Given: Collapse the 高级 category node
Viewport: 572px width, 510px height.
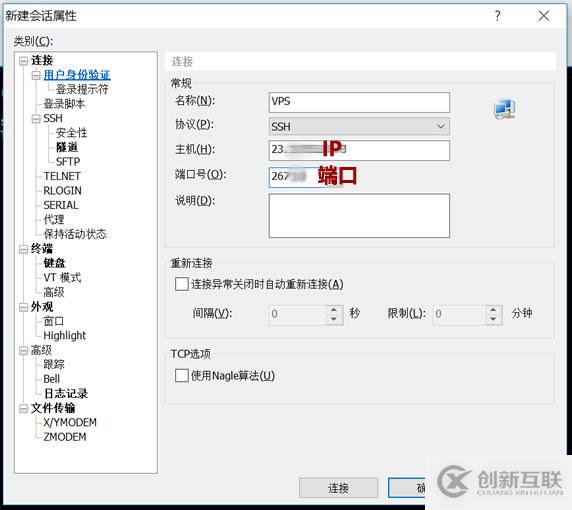Looking at the screenshot, I should [x=23, y=351].
